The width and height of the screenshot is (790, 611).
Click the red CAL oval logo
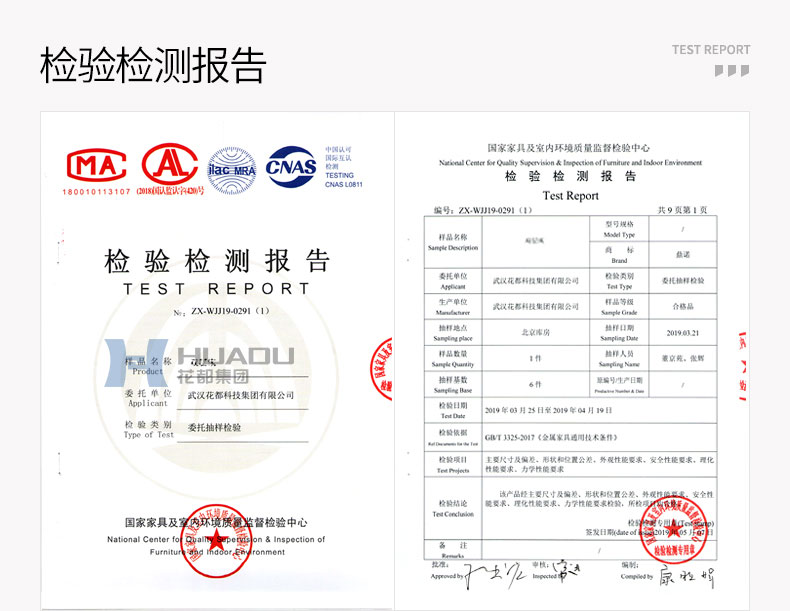tap(170, 164)
